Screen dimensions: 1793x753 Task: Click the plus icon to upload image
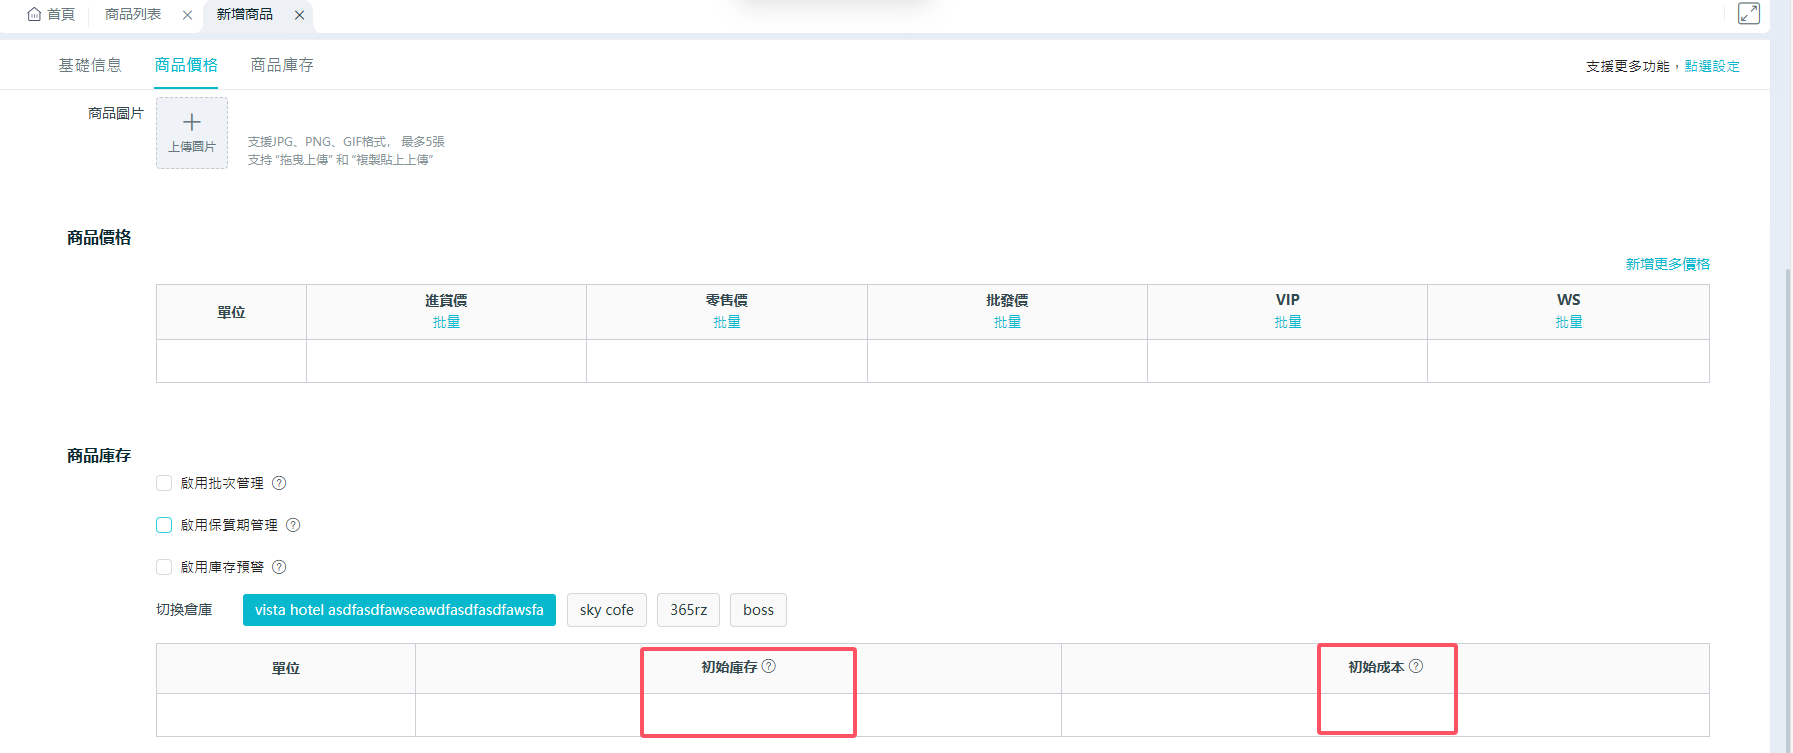[192, 123]
